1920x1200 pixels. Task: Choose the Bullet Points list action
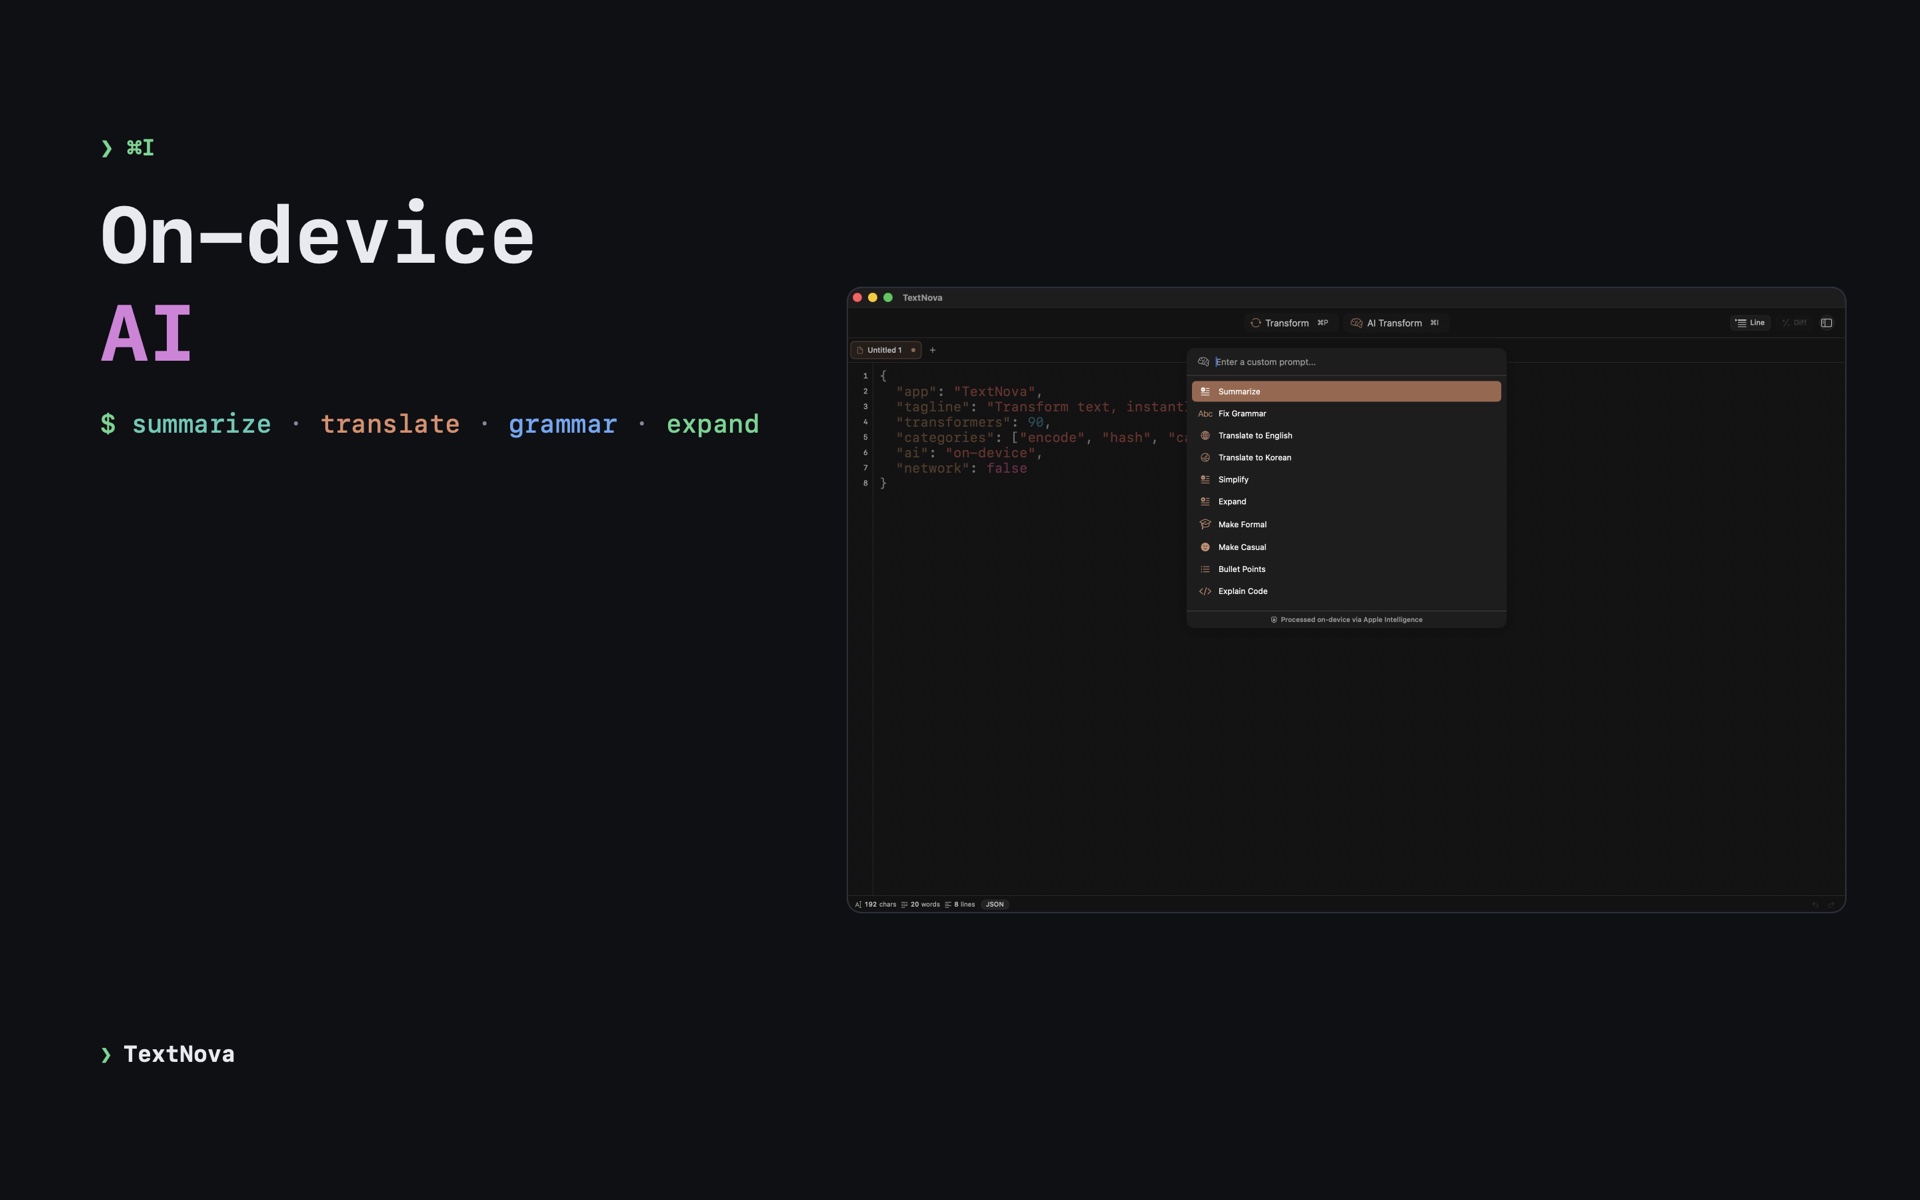pyautogui.click(x=1346, y=569)
